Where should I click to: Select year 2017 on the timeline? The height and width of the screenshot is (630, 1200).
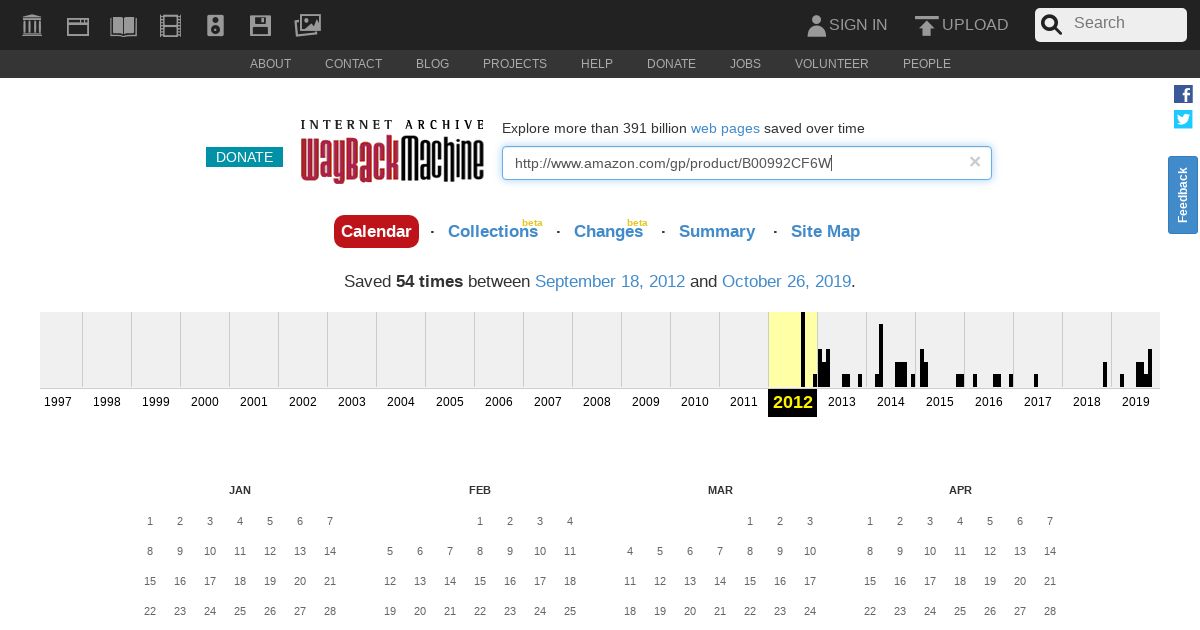(1038, 402)
